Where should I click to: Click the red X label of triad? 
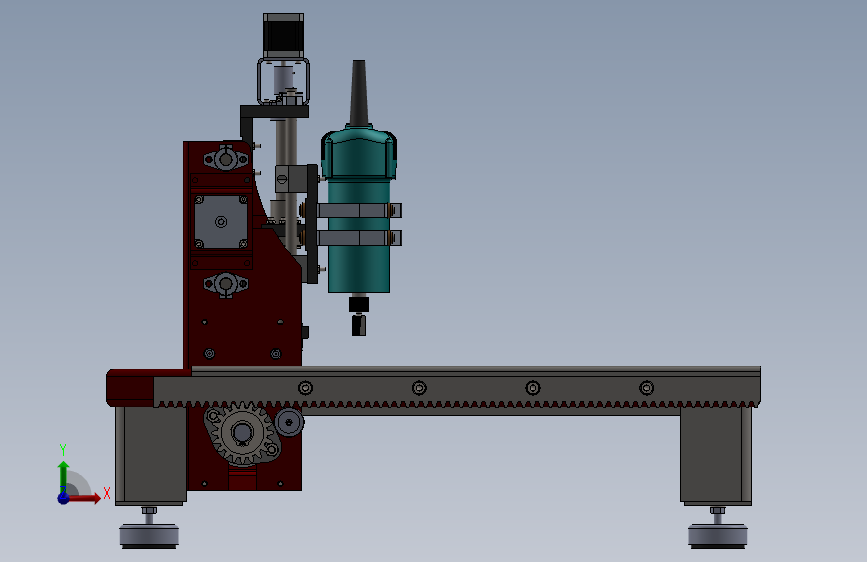click(x=107, y=493)
